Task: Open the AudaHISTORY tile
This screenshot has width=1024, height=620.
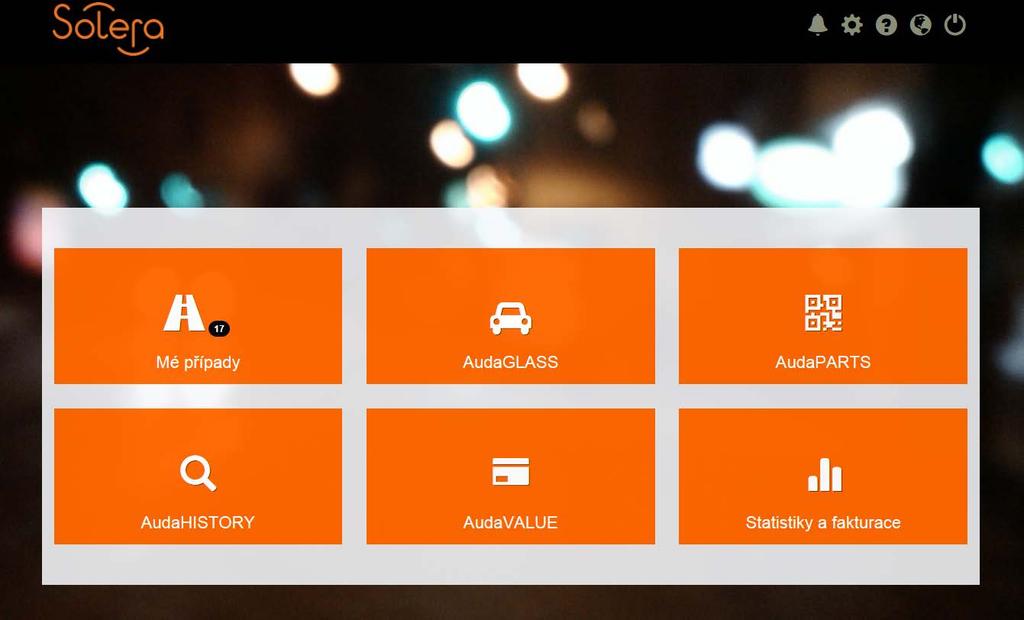Action: coord(198,476)
